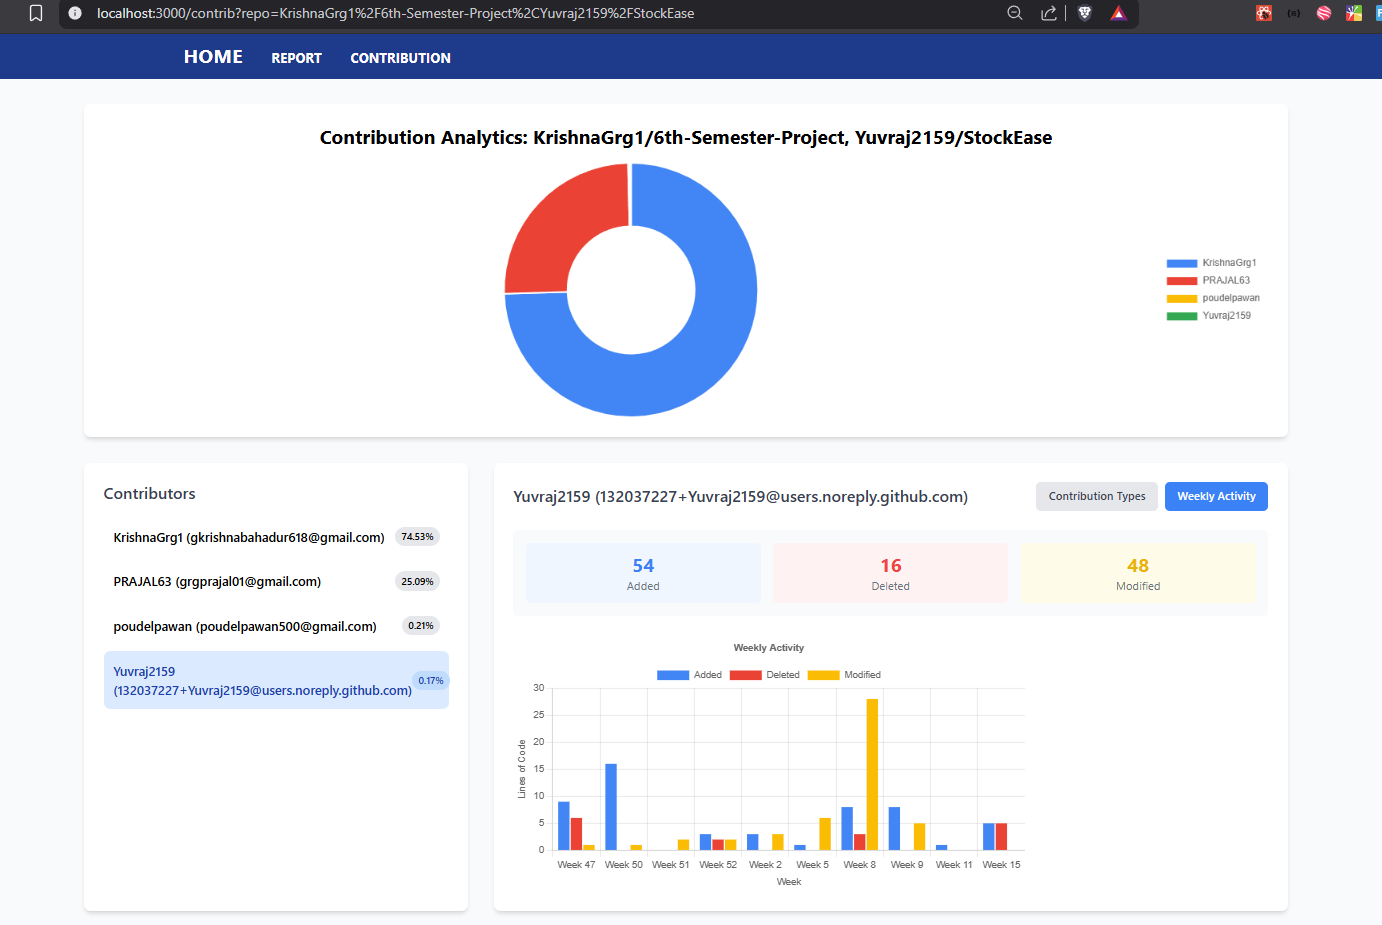1382x925 pixels.
Task: Click the Yuvraj2159 email header in details panel
Action: coord(740,497)
